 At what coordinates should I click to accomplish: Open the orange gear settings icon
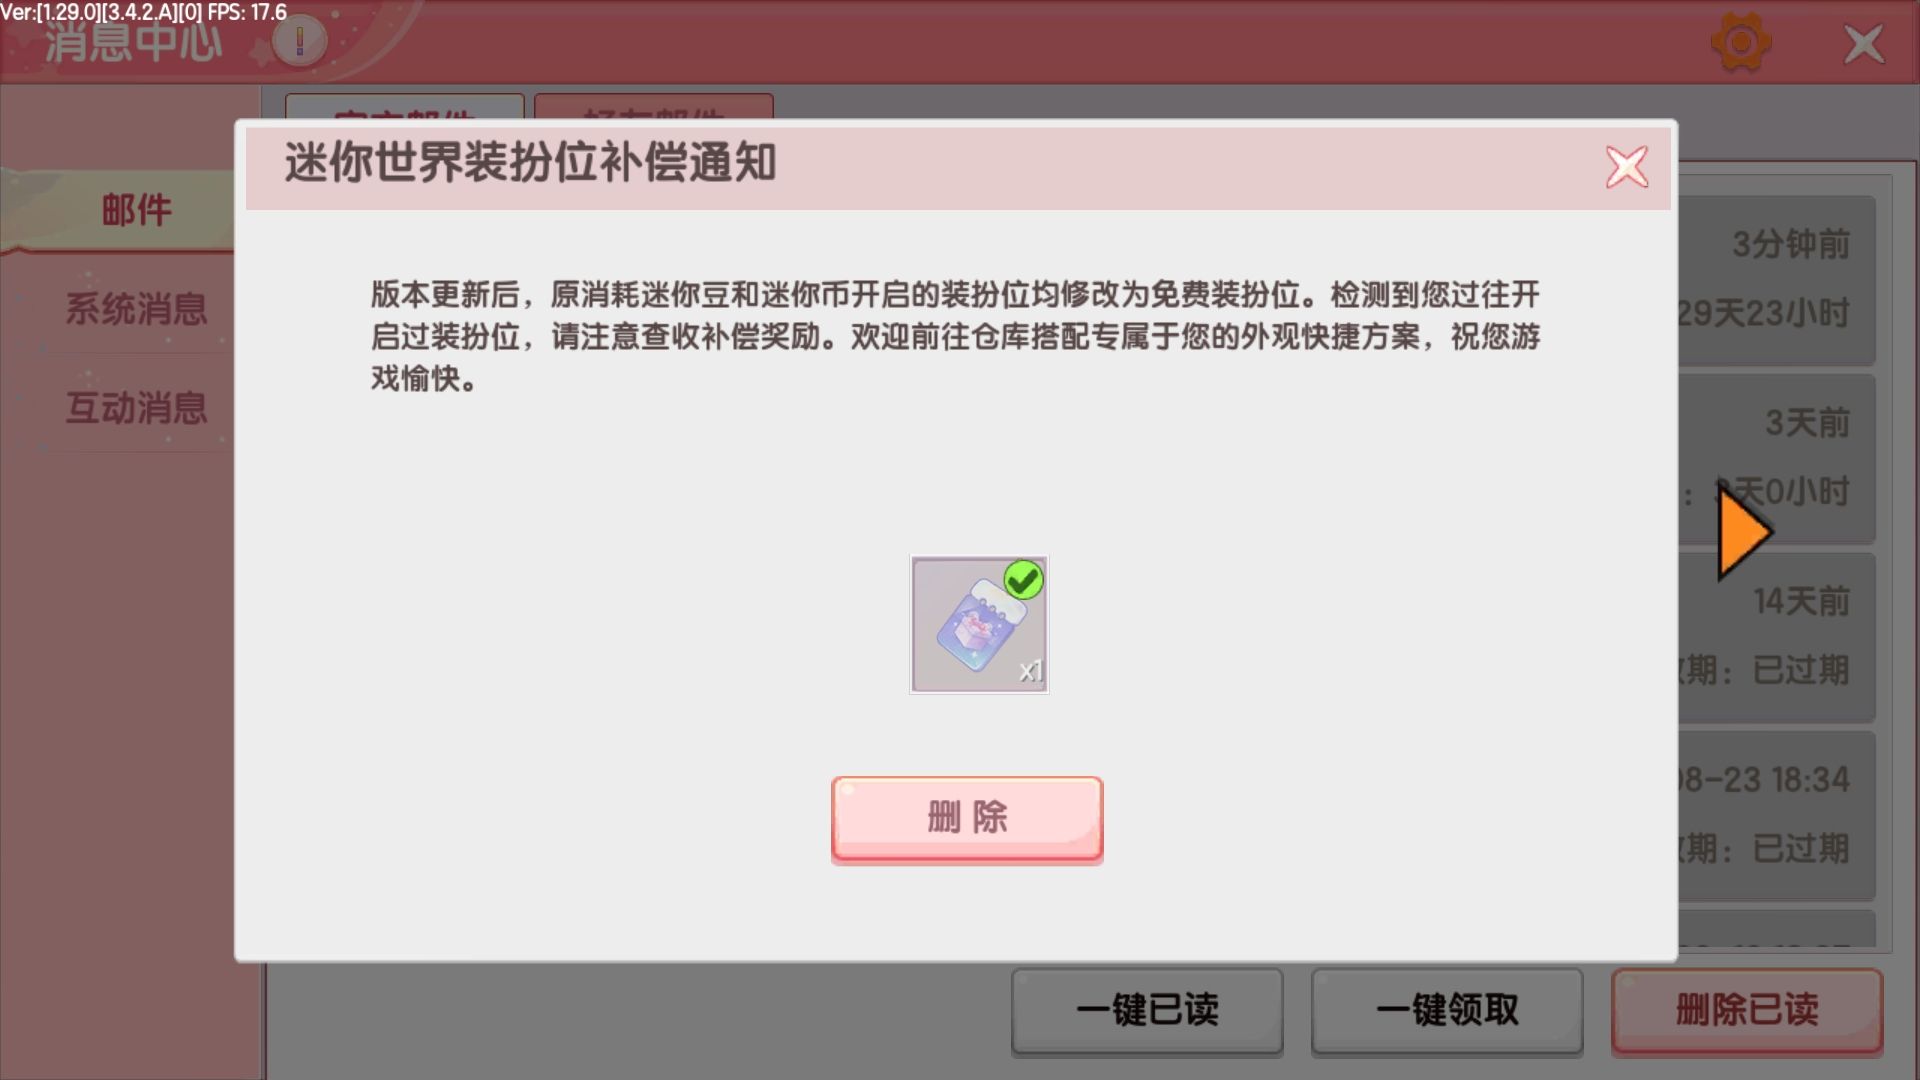(1741, 43)
